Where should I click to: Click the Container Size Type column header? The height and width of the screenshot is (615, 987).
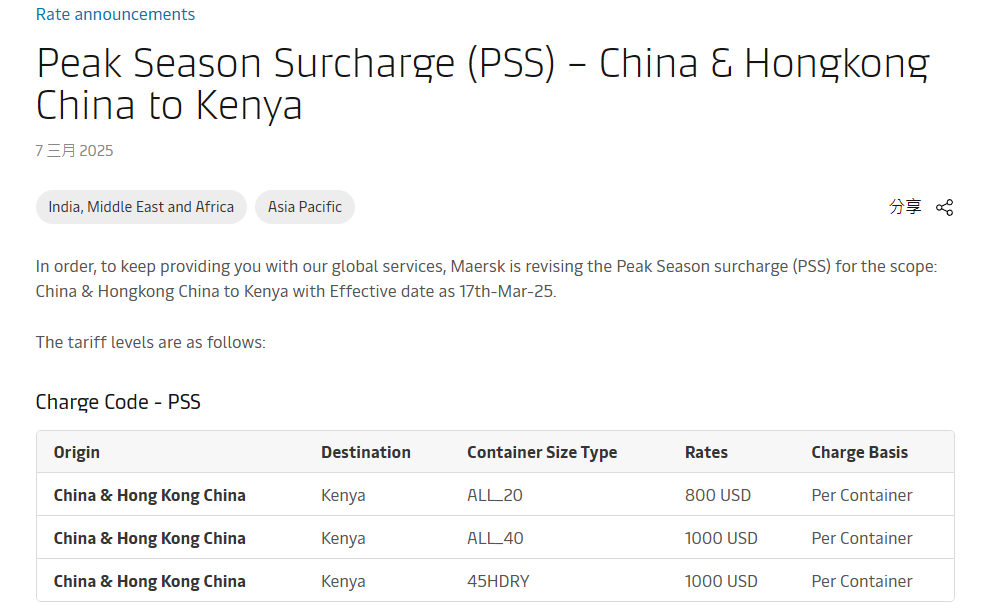click(x=542, y=452)
